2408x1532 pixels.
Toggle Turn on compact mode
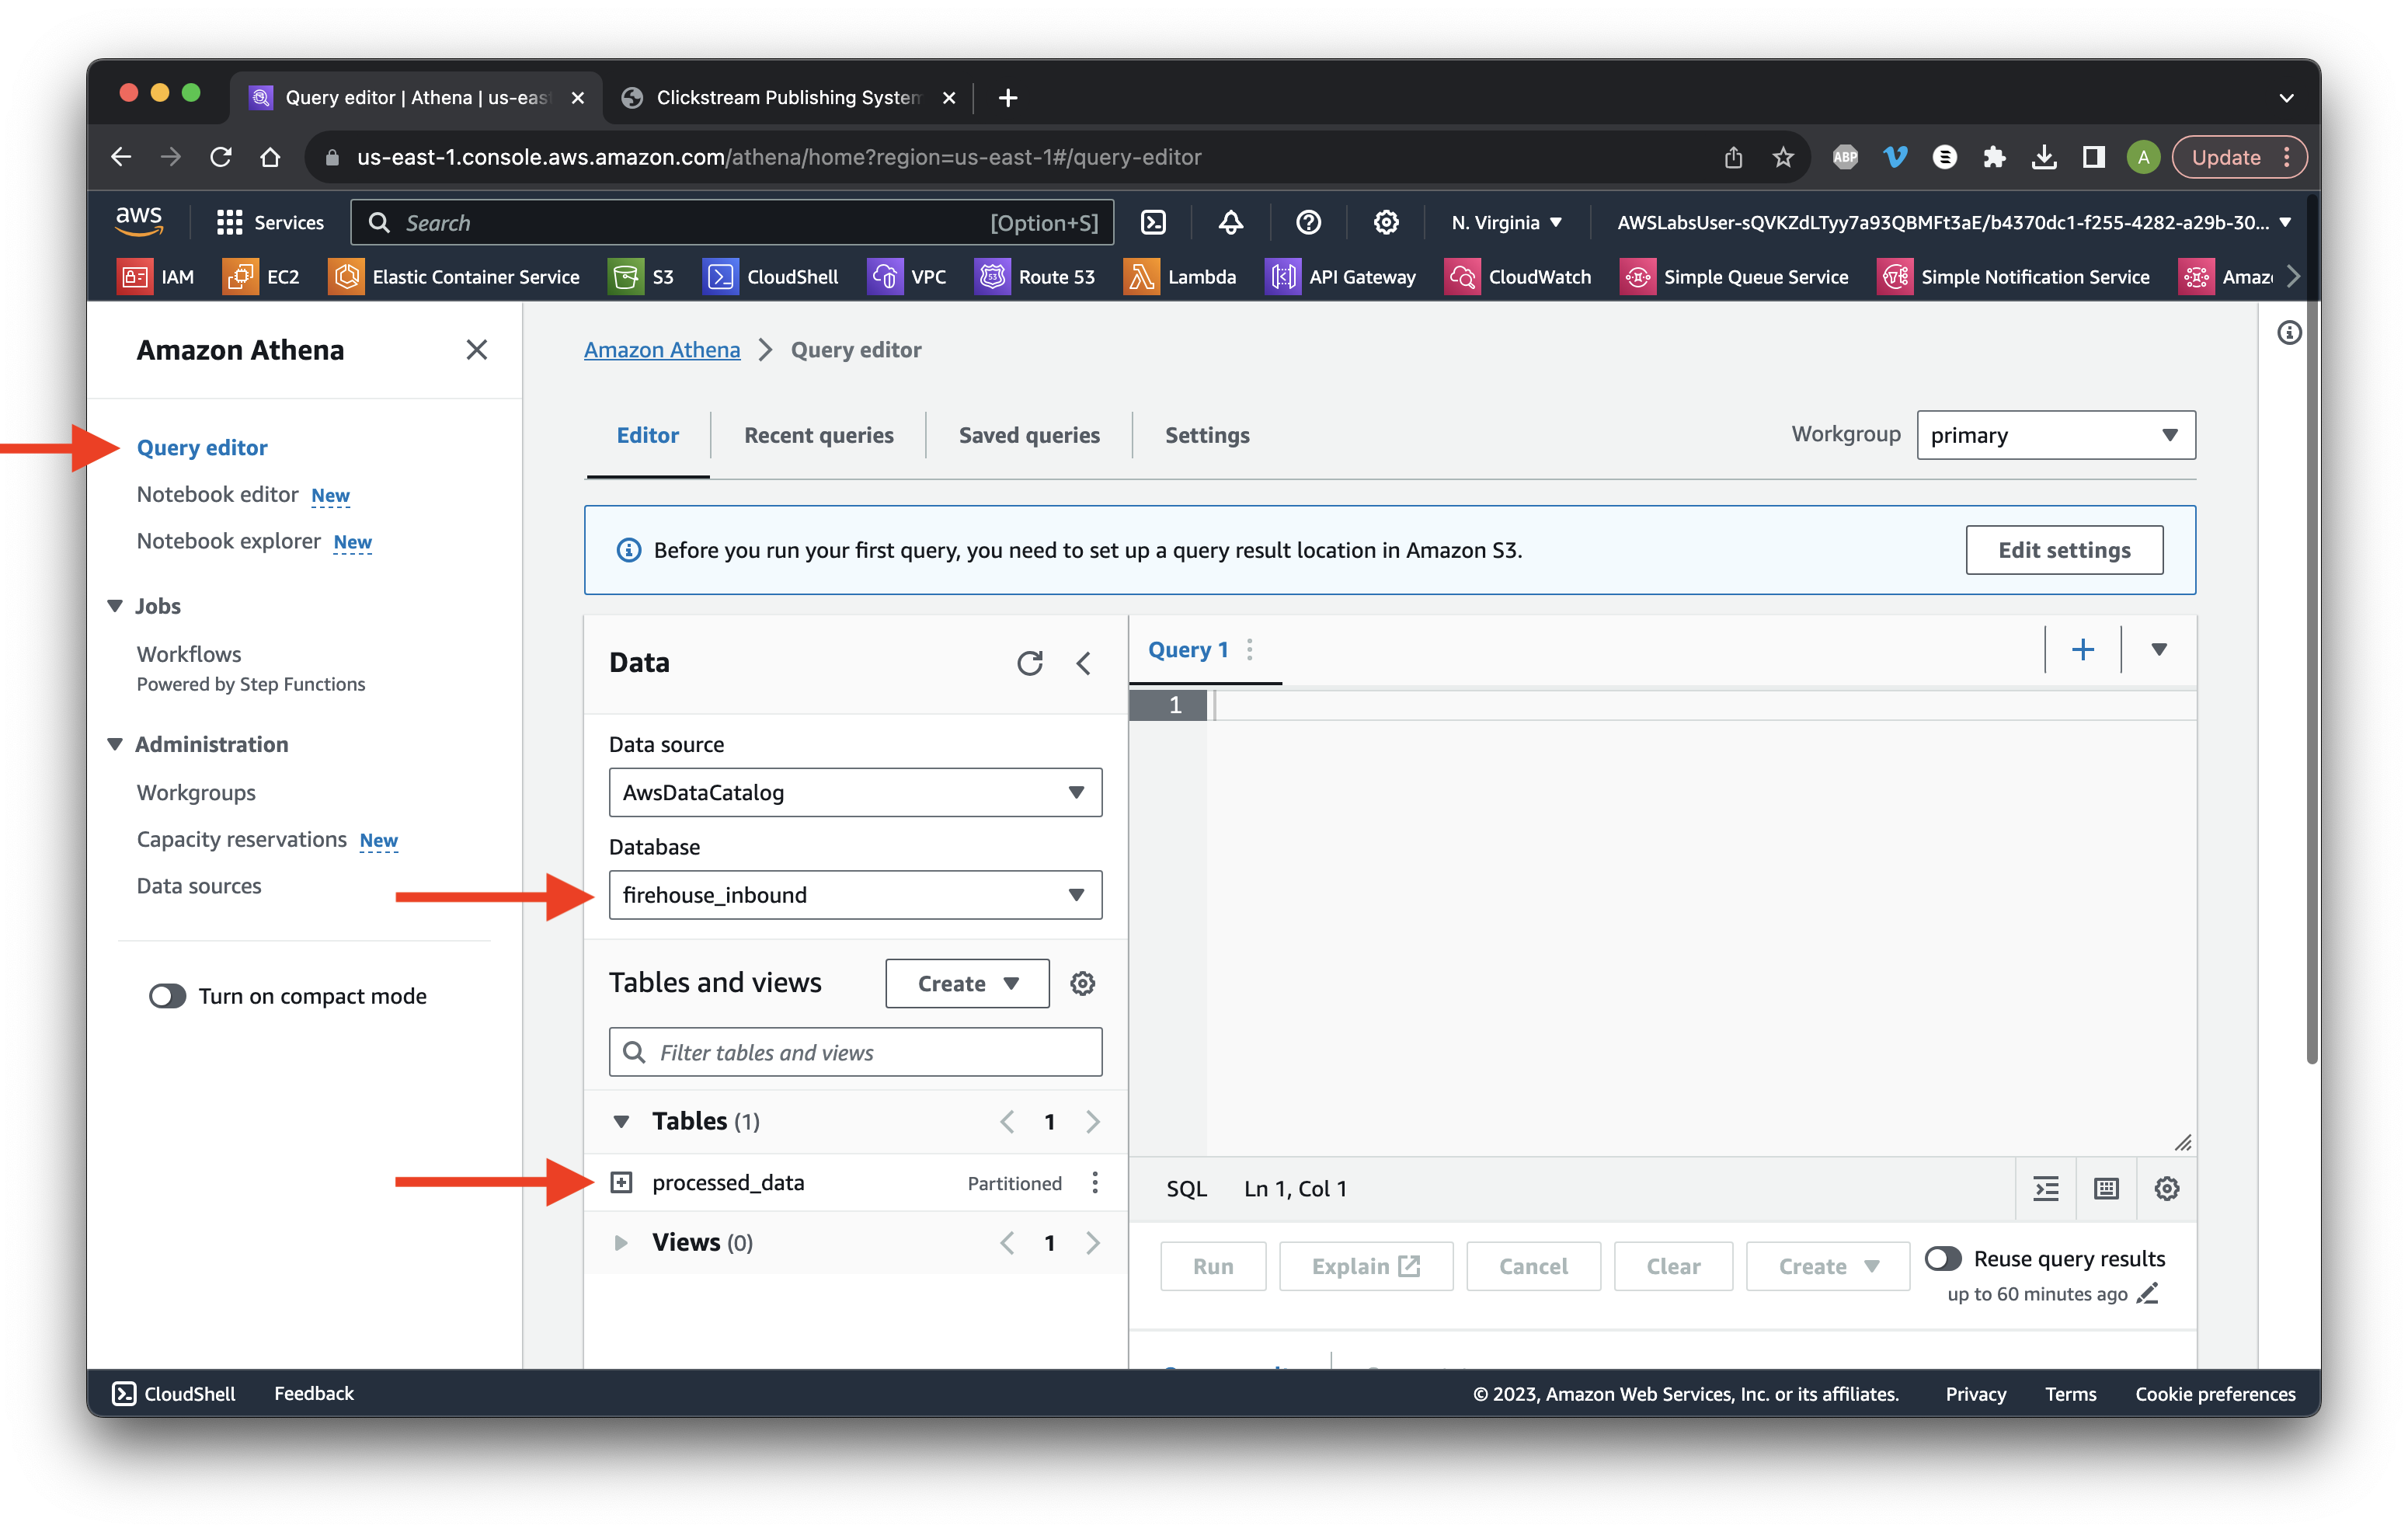(167, 996)
